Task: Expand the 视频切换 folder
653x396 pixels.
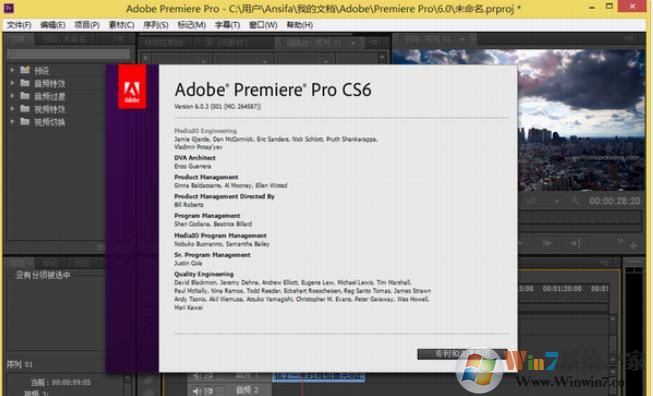Action: coord(12,122)
